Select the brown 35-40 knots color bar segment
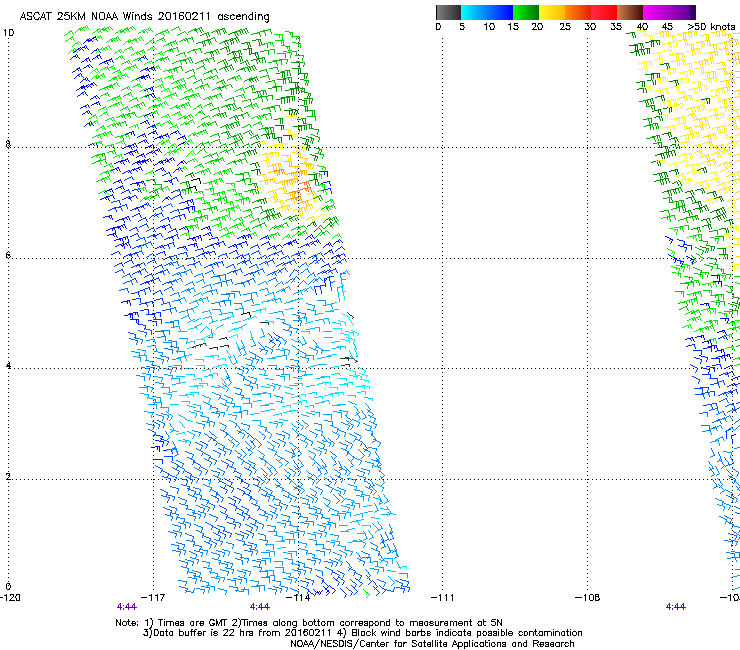740x650 pixels. click(x=630, y=12)
